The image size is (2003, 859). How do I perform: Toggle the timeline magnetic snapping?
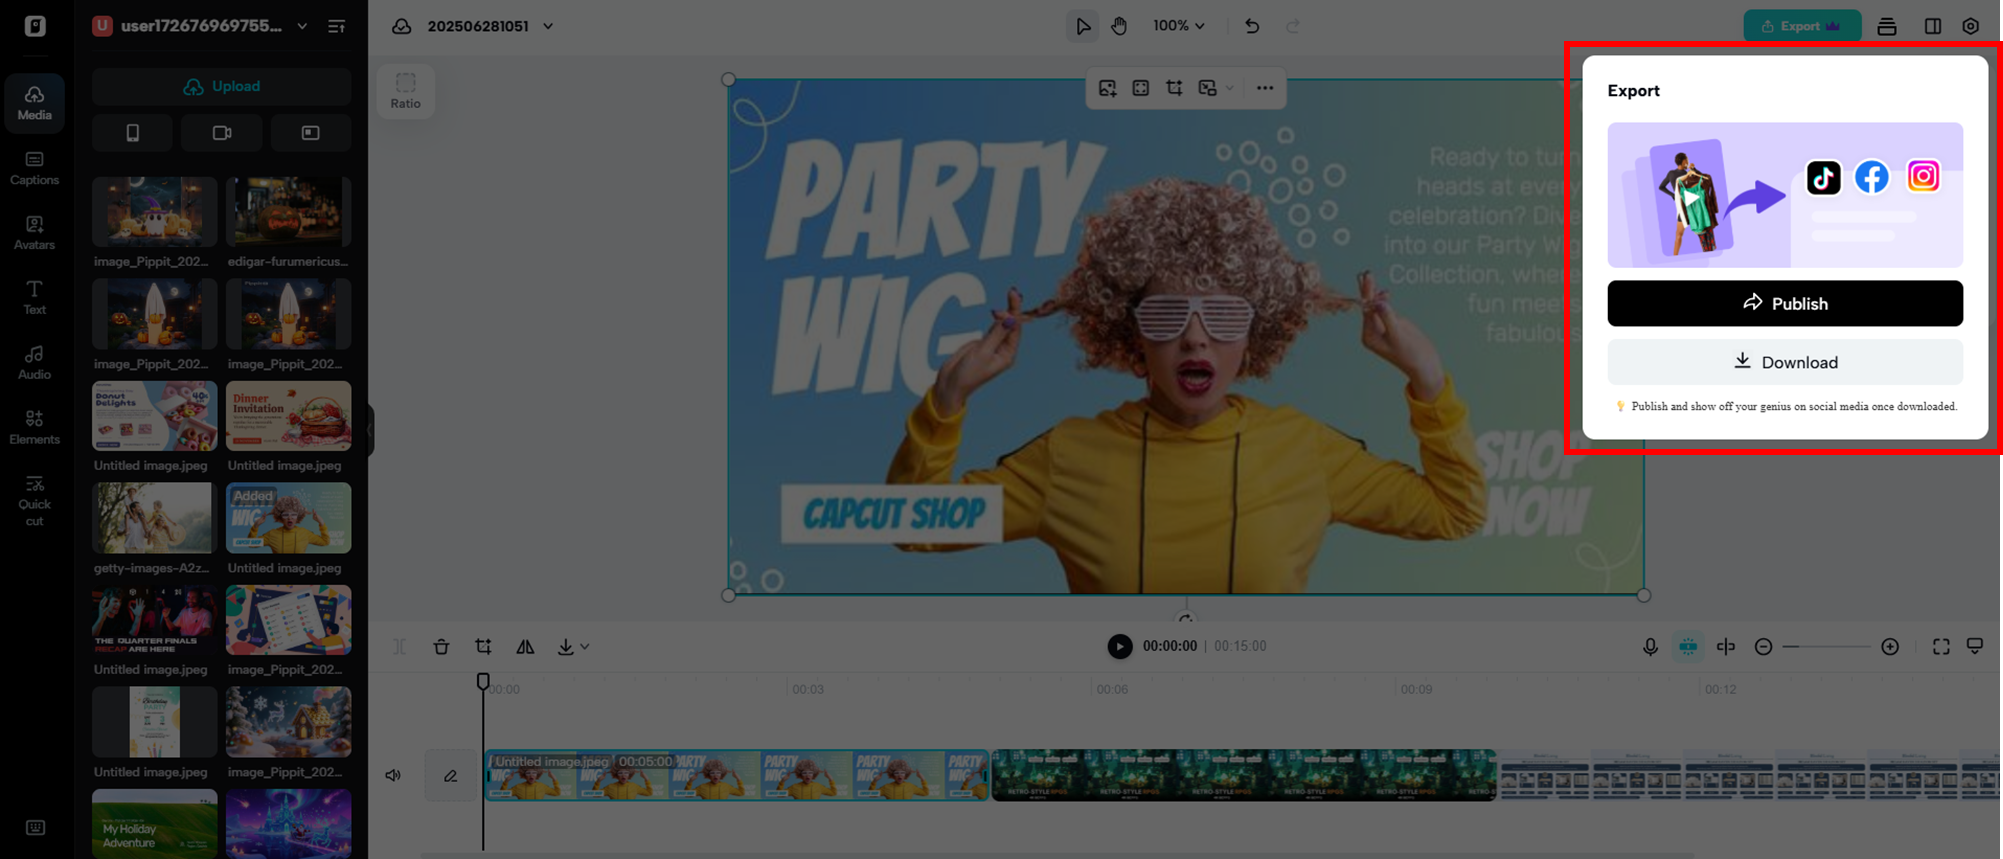[x=1688, y=647]
